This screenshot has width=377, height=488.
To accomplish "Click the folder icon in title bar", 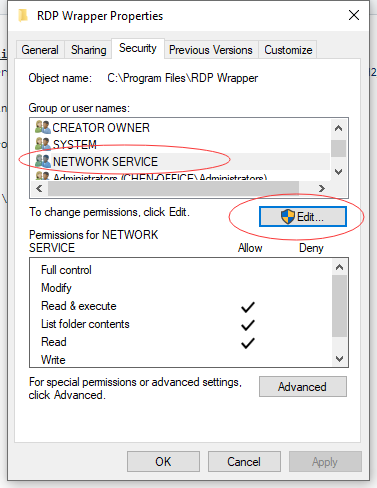I will [23, 15].
